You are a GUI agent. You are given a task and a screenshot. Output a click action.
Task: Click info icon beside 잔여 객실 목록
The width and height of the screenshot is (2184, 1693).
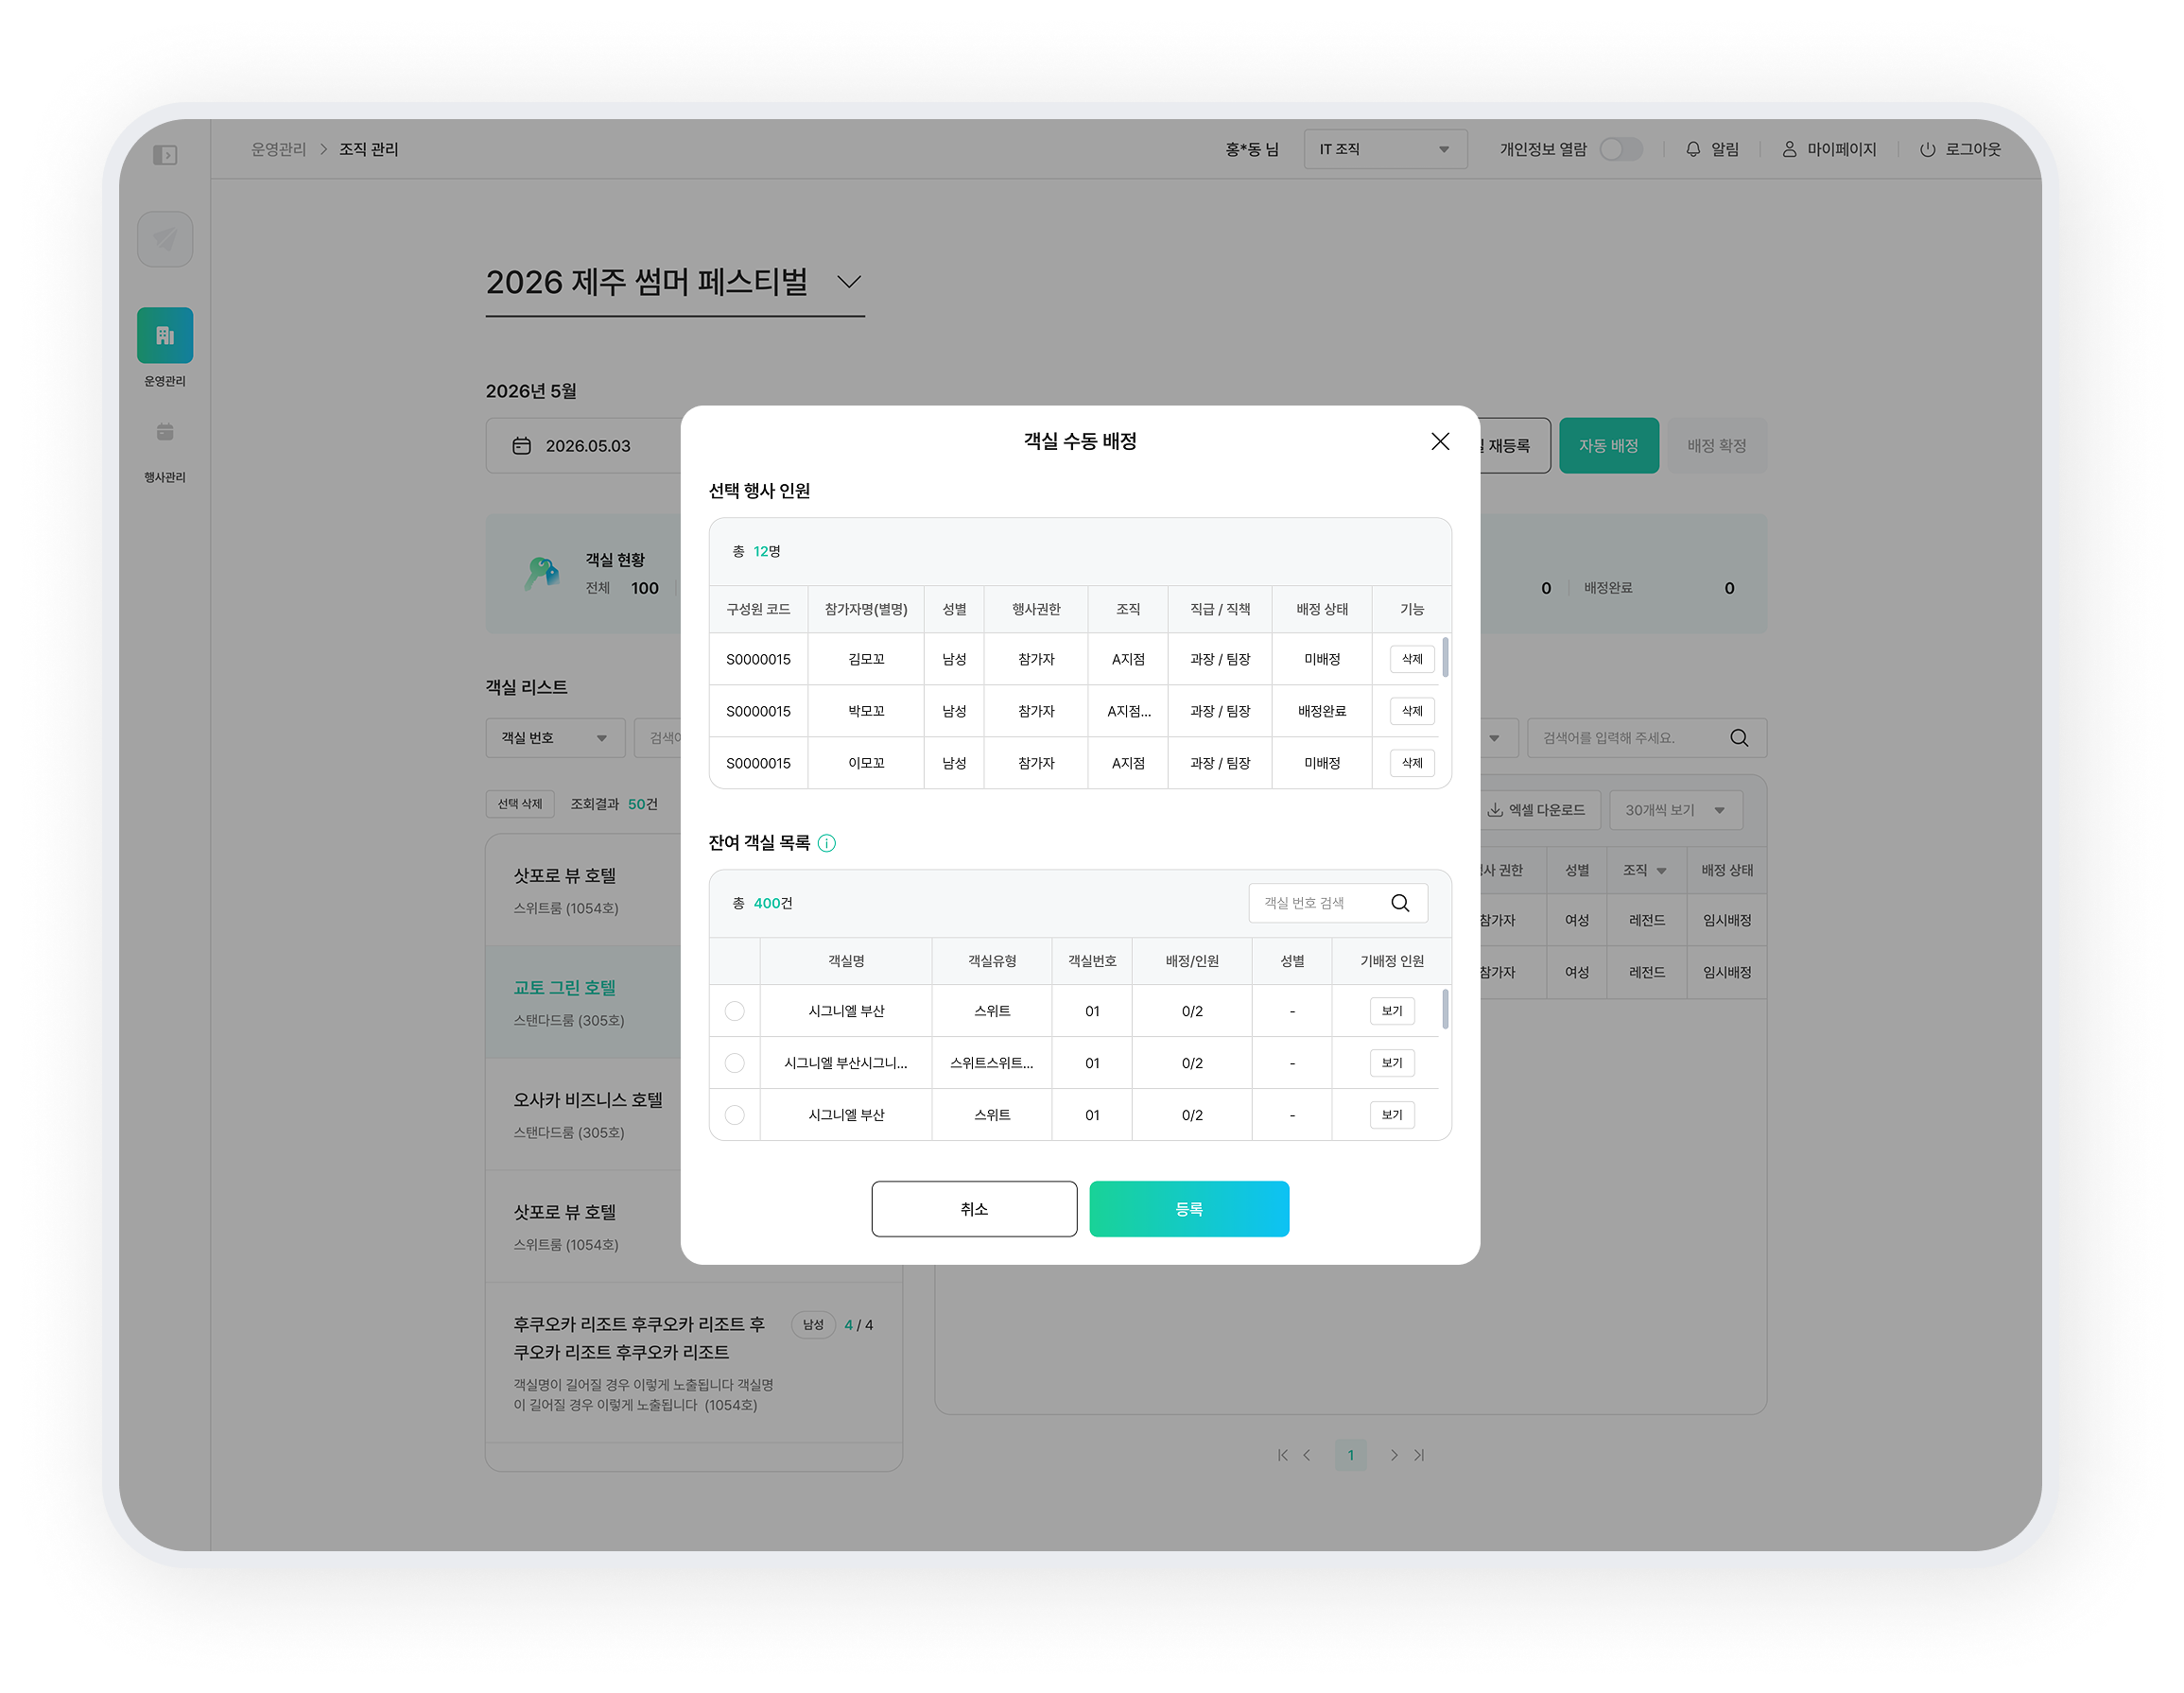(x=827, y=843)
